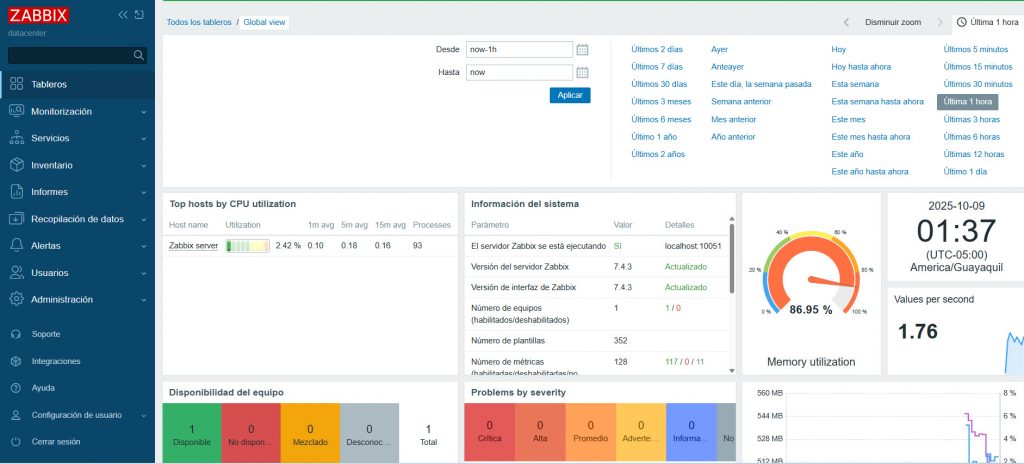Screen dimensions: 1024x464
Task: Open the calendar picker next to Hasta
Action: (582, 72)
